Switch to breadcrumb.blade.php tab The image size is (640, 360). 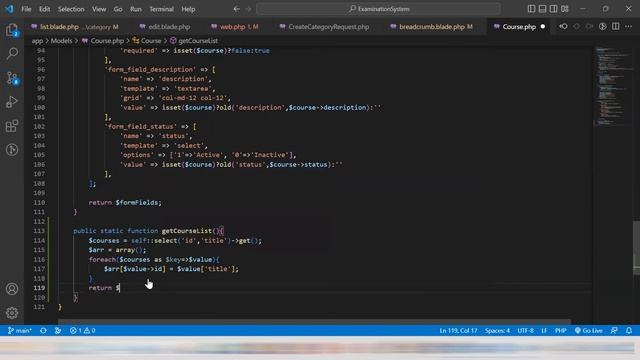tap(431, 27)
